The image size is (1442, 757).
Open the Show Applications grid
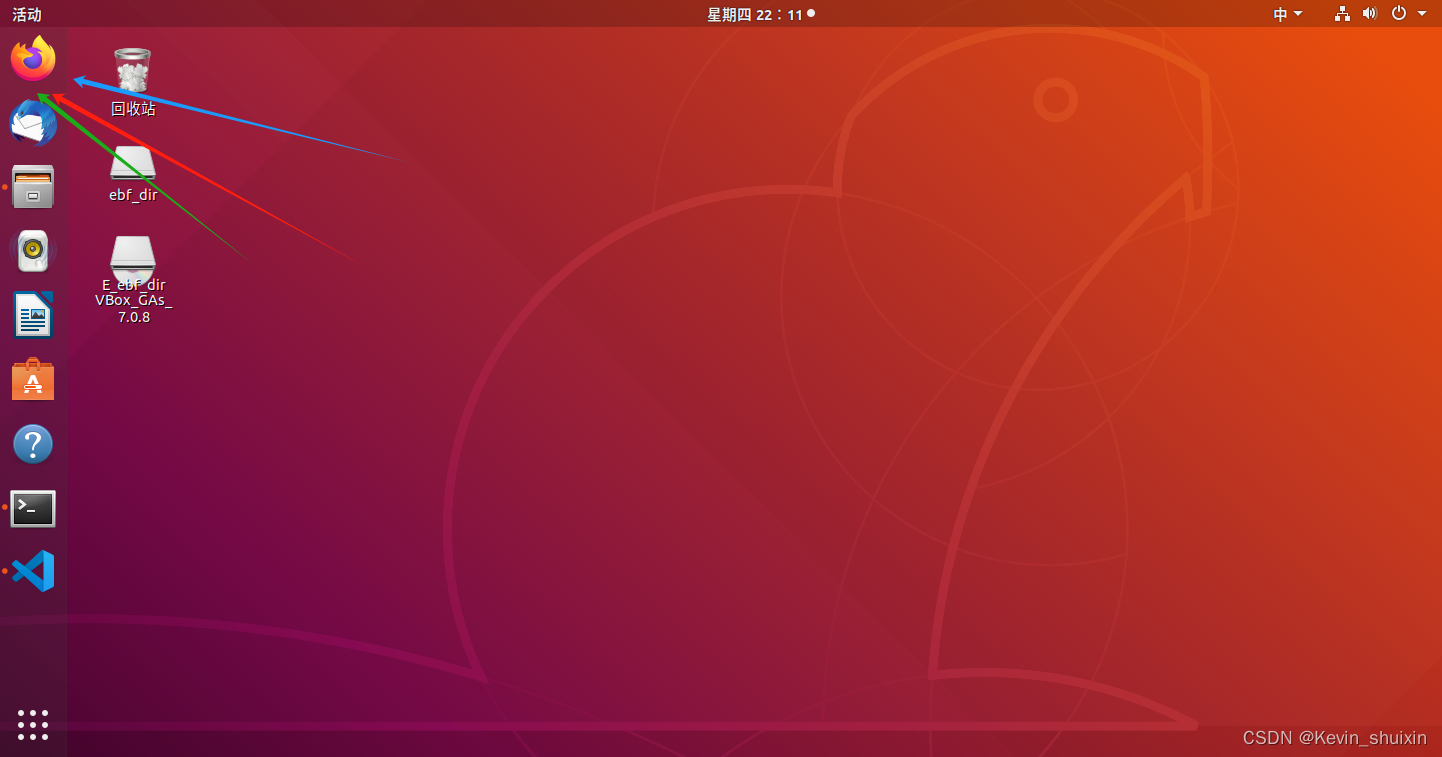click(x=33, y=725)
